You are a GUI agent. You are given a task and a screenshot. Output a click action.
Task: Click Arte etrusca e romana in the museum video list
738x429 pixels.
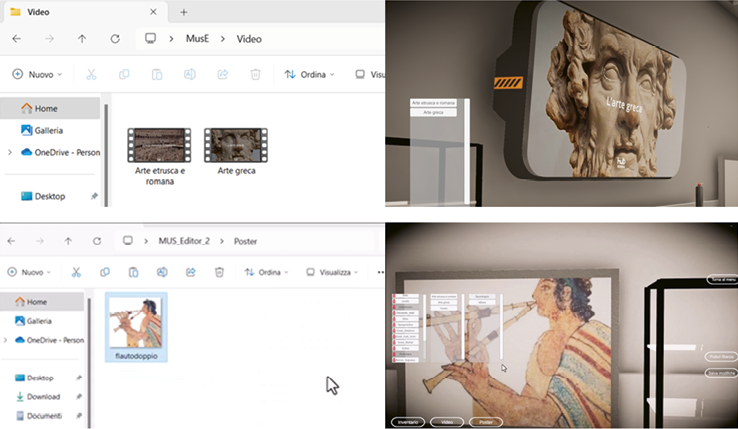[x=433, y=103]
